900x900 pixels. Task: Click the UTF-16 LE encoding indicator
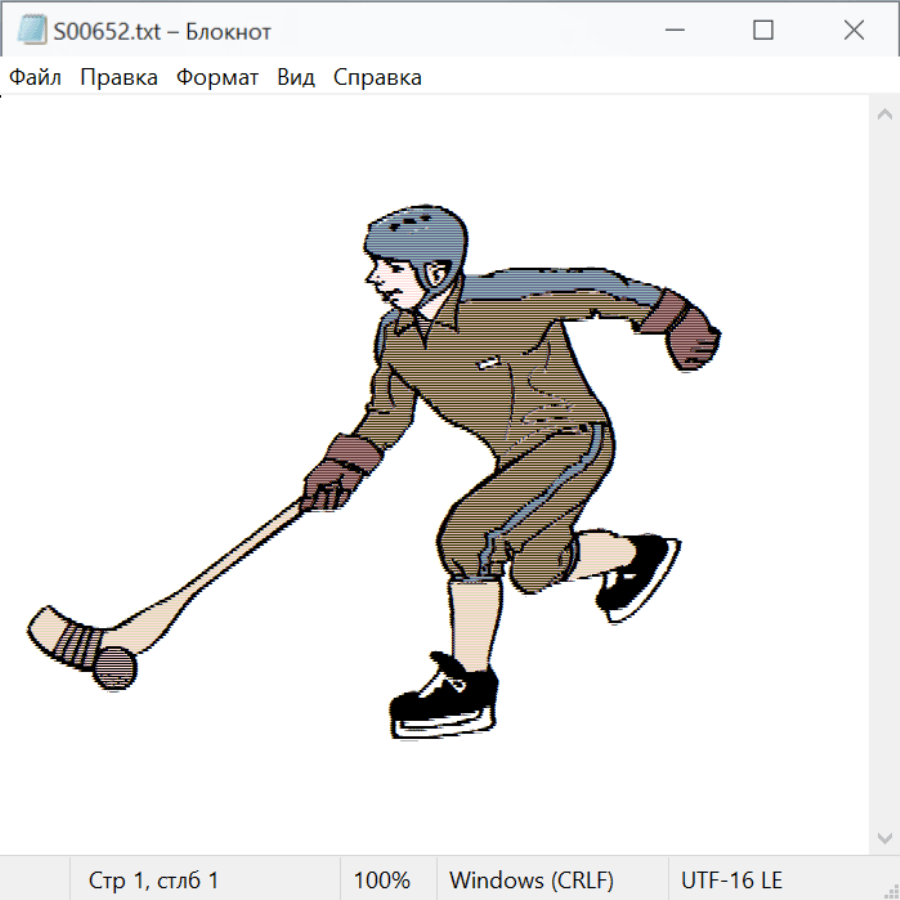tap(731, 881)
